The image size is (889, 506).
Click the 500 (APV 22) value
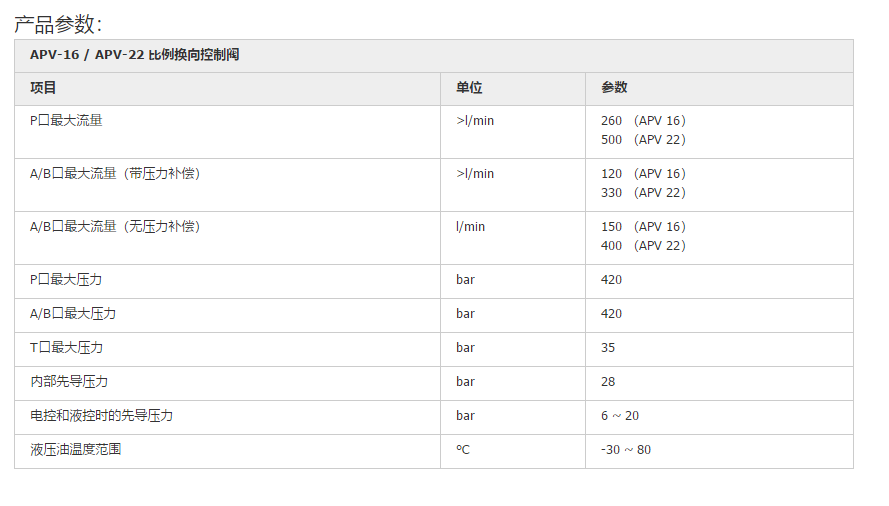[643, 140]
